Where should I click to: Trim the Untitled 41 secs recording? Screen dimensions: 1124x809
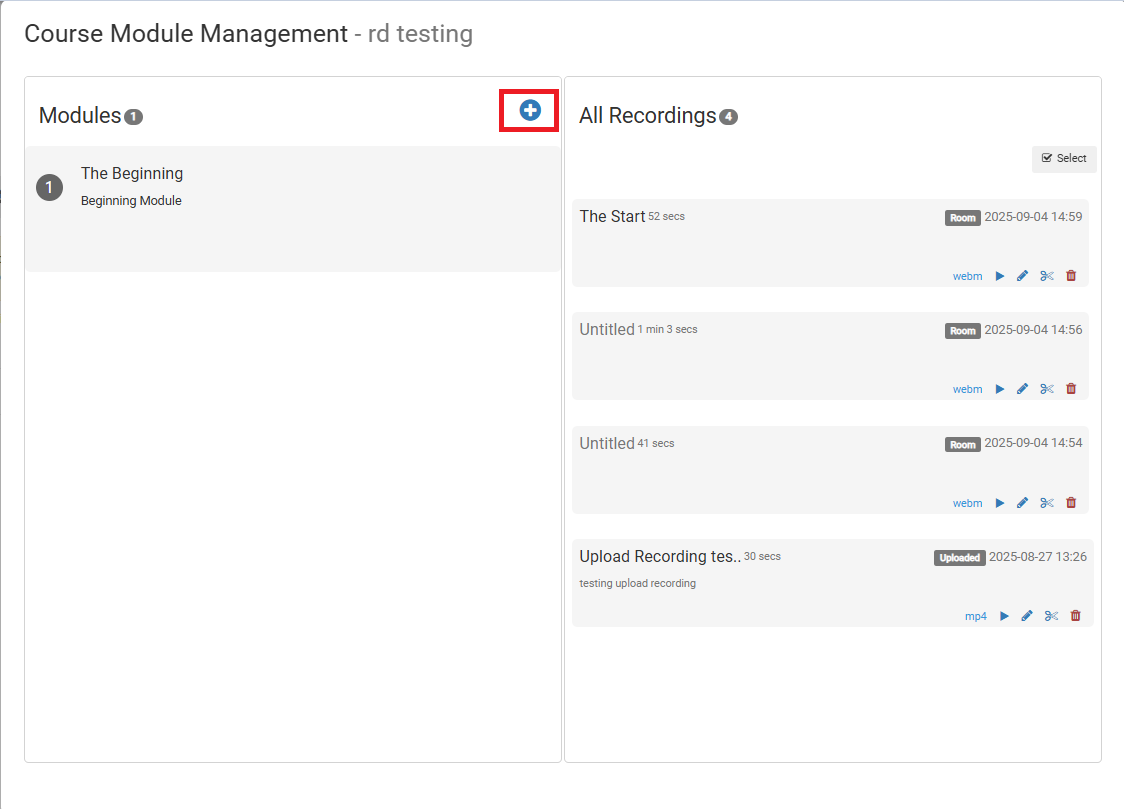1047,503
